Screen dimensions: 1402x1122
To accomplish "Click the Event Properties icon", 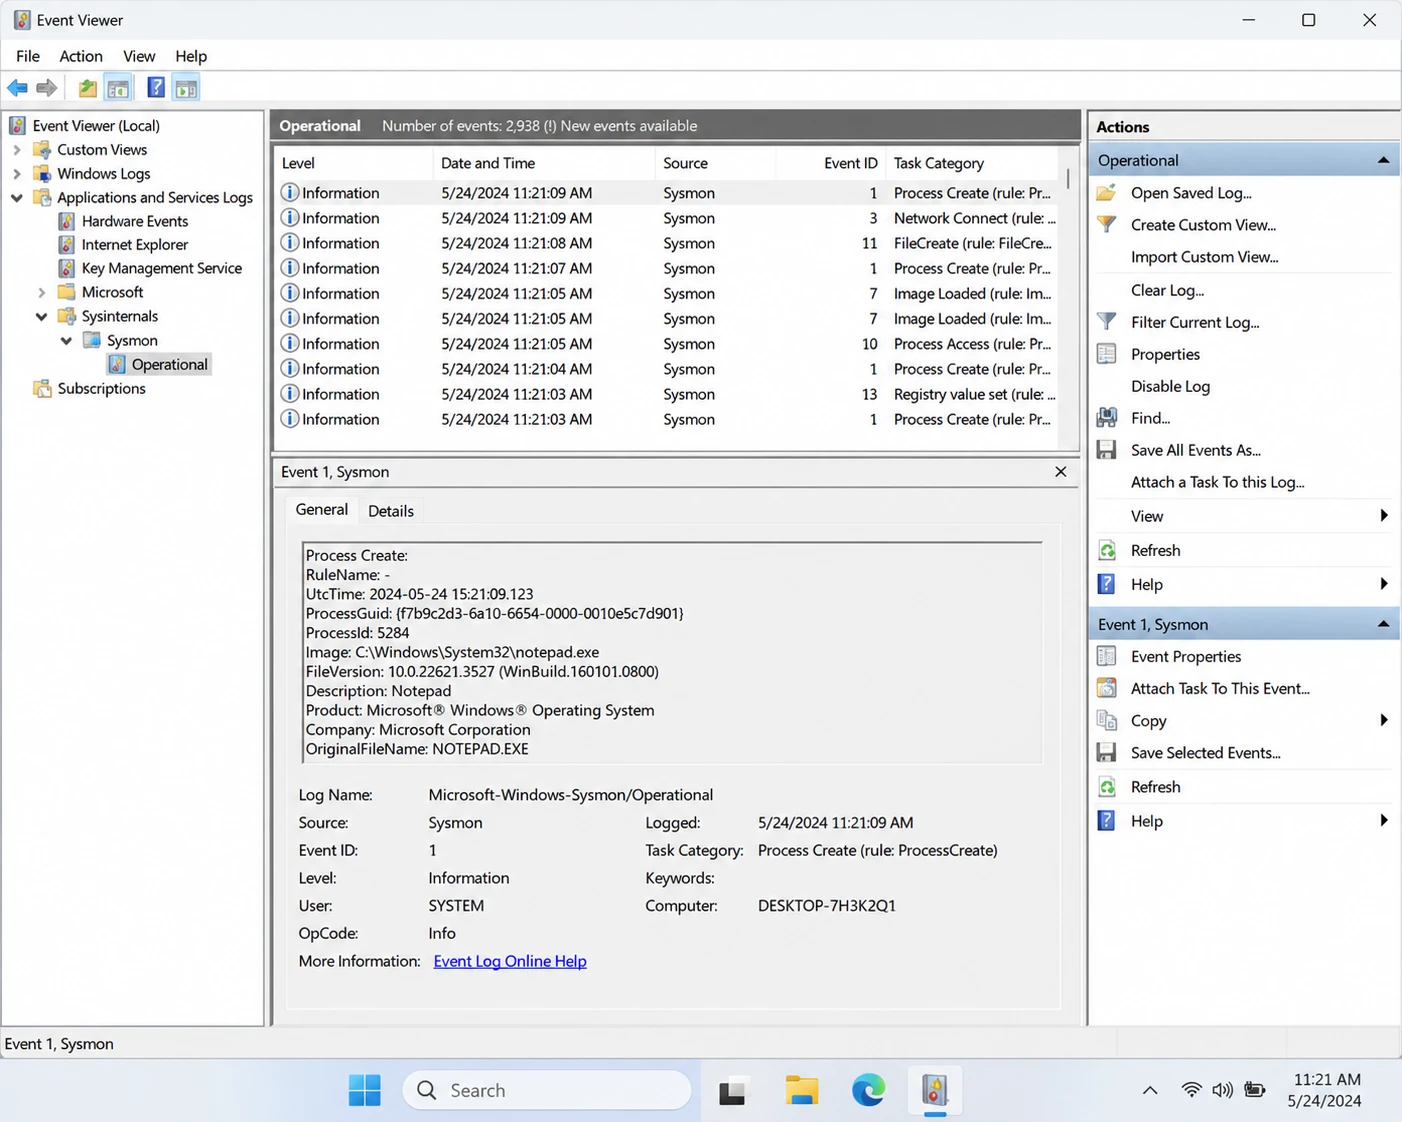I will click(1107, 656).
